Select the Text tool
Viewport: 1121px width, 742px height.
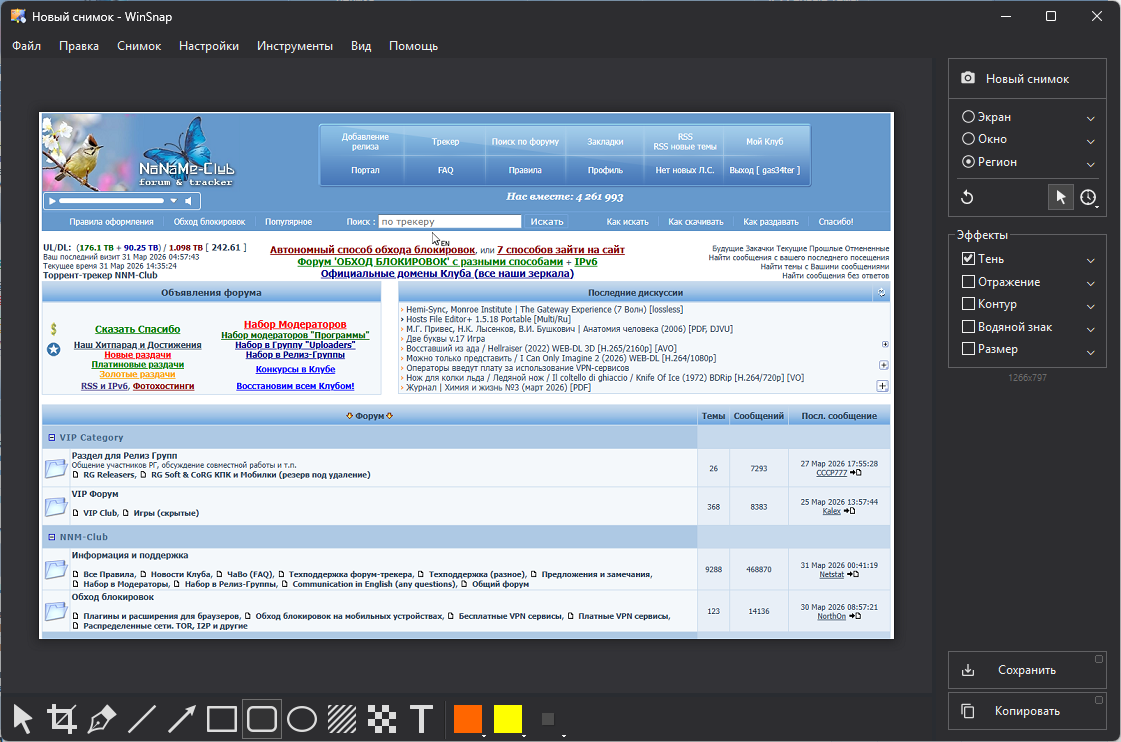pyautogui.click(x=422, y=719)
